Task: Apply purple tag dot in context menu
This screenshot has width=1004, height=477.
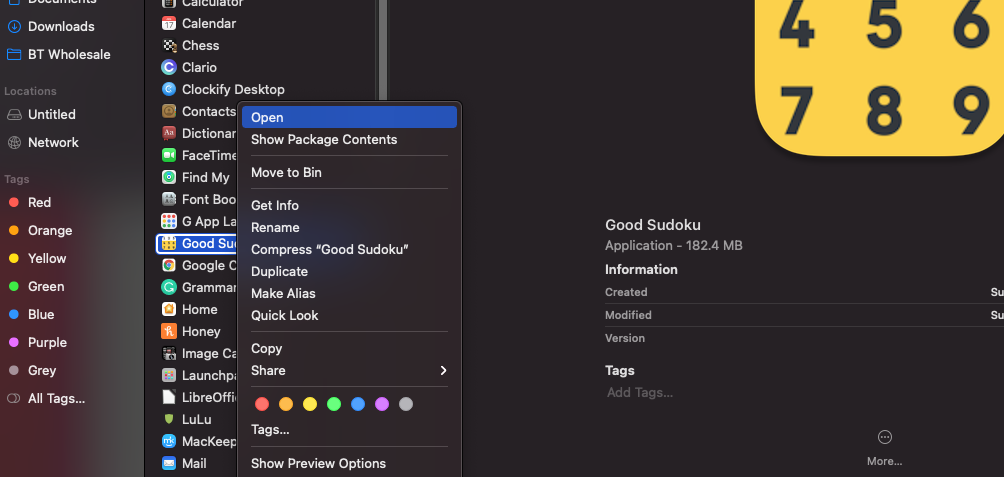Action: (x=382, y=404)
